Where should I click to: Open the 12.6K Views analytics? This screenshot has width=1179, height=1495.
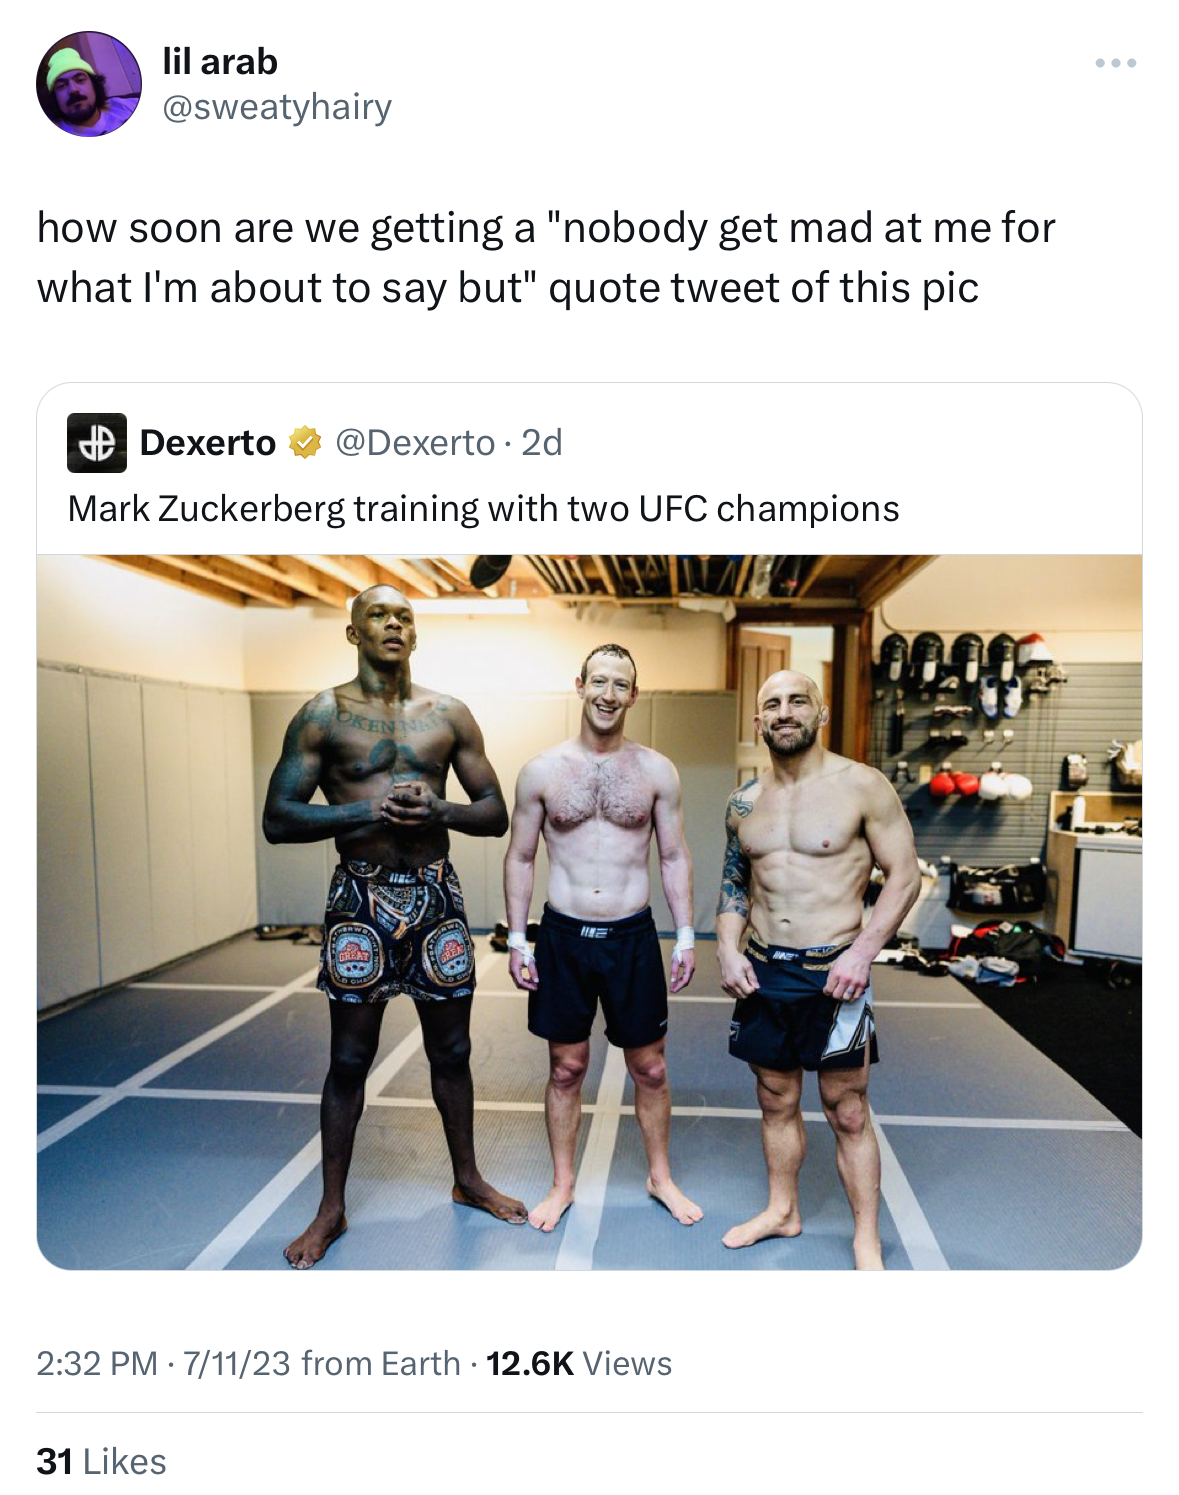(x=579, y=1363)
